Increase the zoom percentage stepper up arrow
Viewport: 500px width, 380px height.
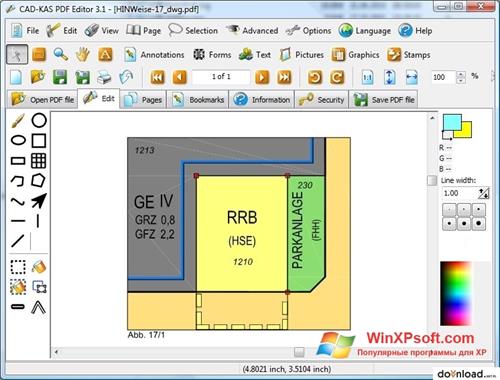click(461, 74)
